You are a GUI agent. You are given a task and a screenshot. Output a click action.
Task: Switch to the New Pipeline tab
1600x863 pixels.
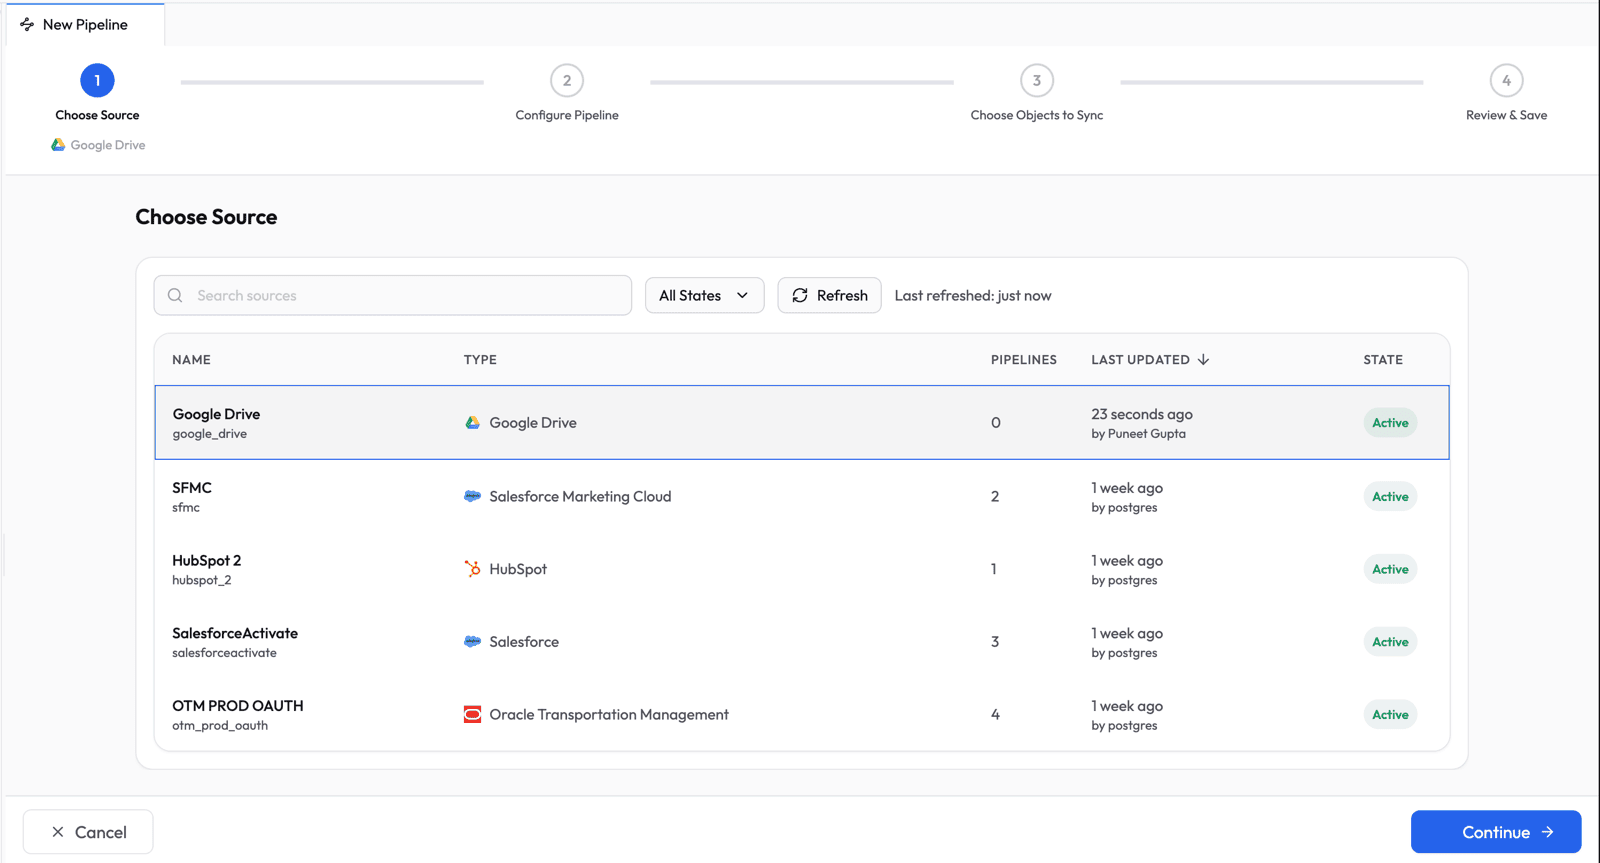click(85, 24)
